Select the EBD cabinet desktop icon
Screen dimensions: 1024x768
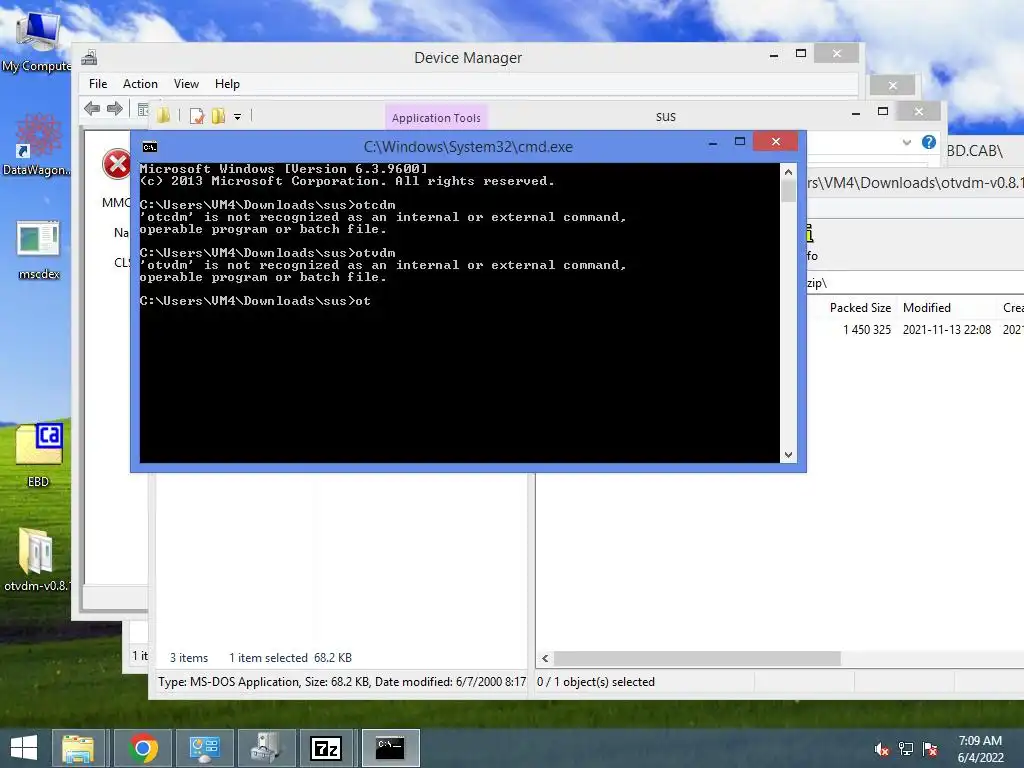pos(39,455)
